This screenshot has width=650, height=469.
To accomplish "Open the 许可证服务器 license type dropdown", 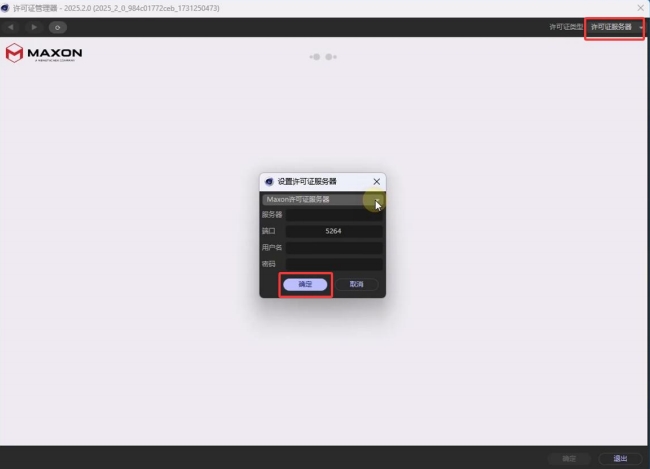I will tap(615, 27).
